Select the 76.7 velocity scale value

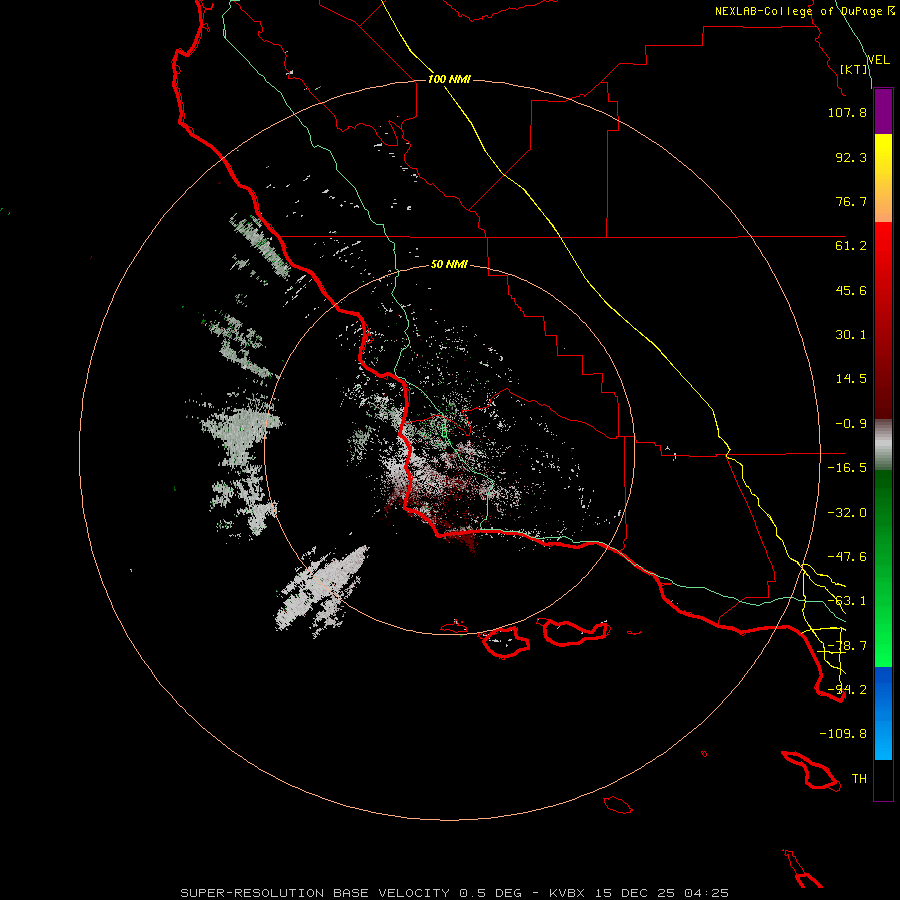(x=851, y=201)
